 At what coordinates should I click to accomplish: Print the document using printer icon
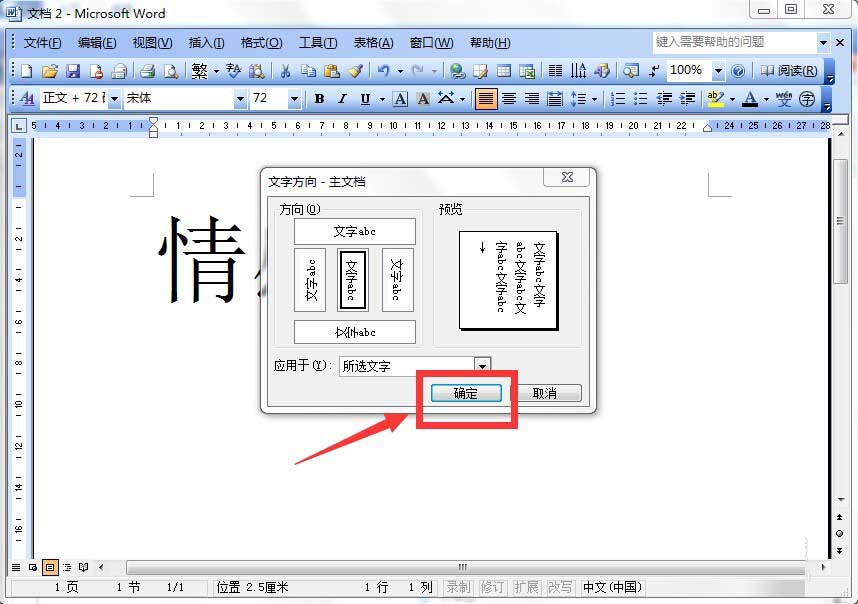(x=147, y=71)
